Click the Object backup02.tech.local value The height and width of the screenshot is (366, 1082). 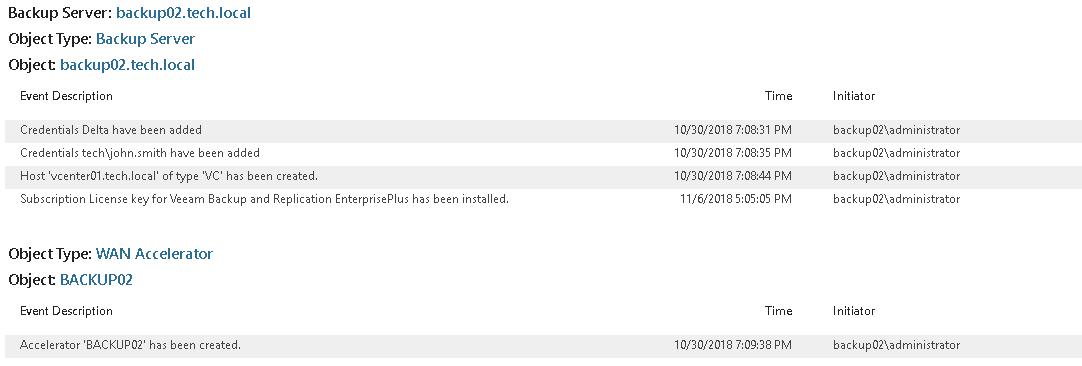(128, 65)
